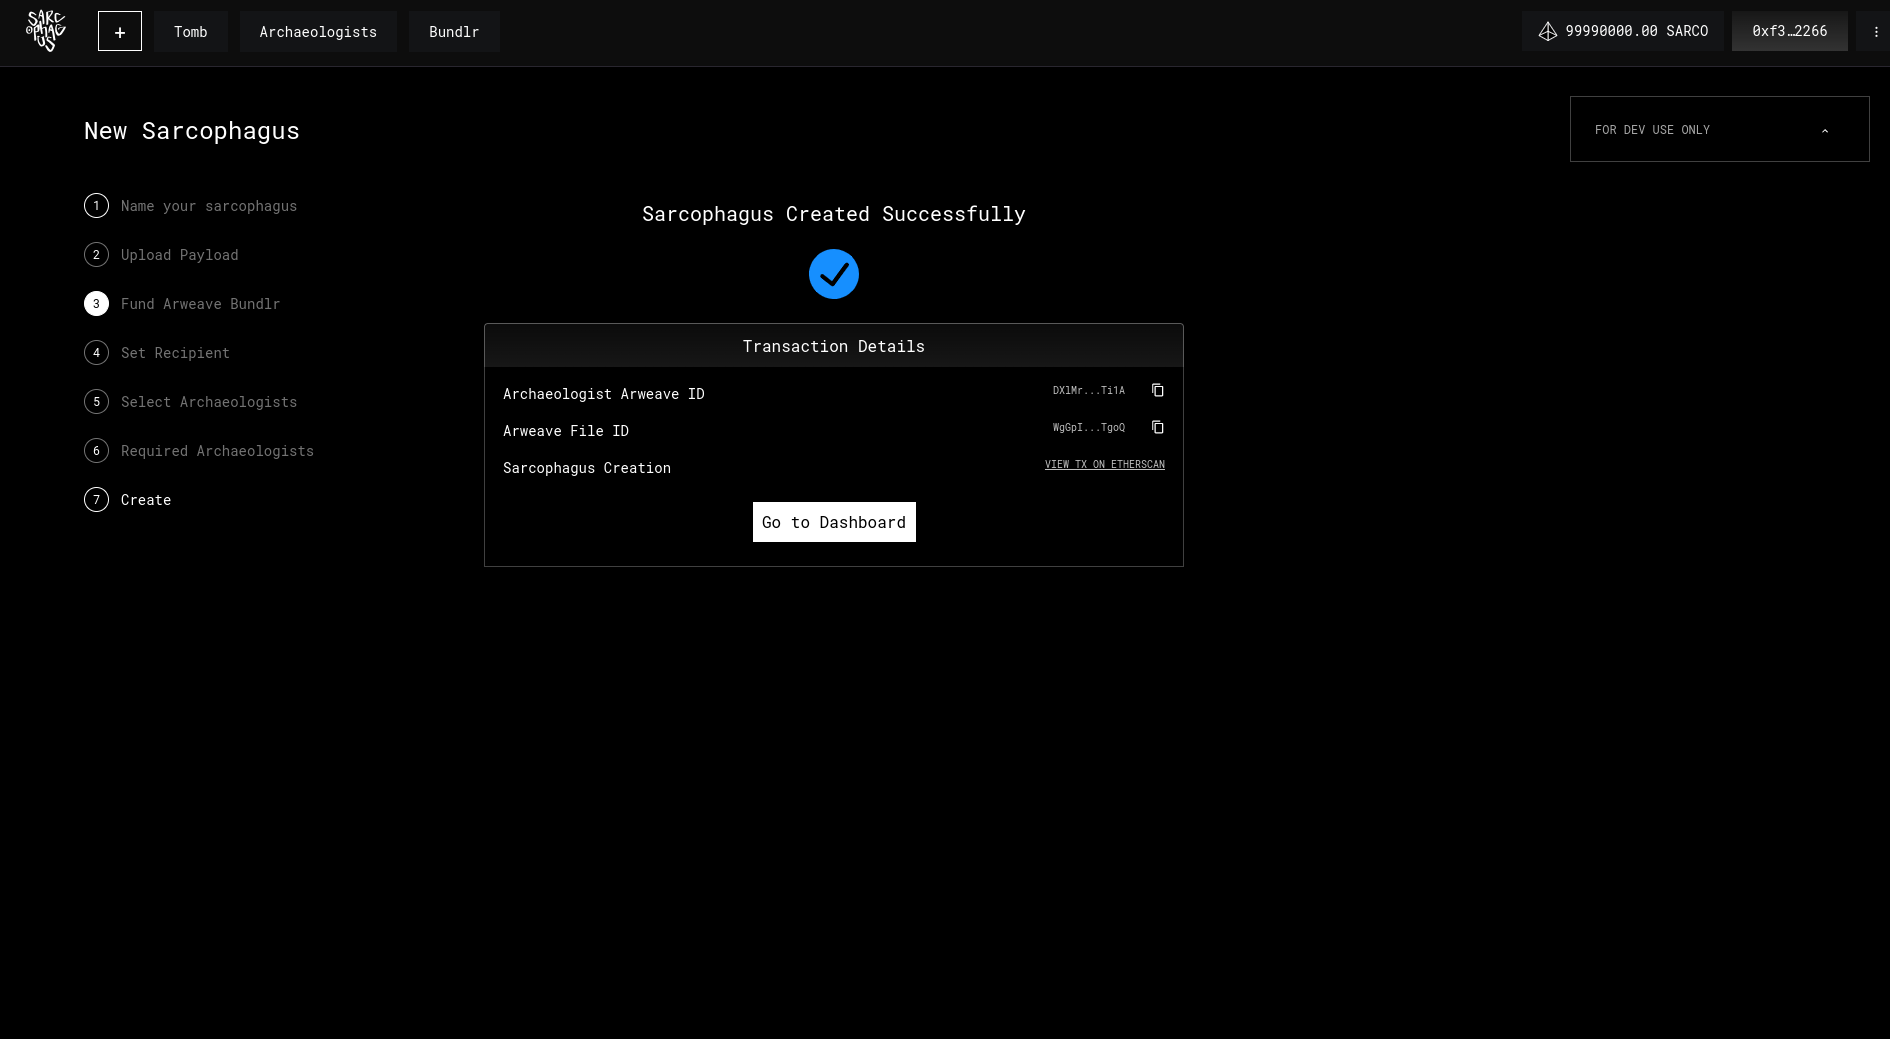Switch to the Archaeologists tab
Viewport: 1890px width, 1039px height.
click(x=318, y=31)
